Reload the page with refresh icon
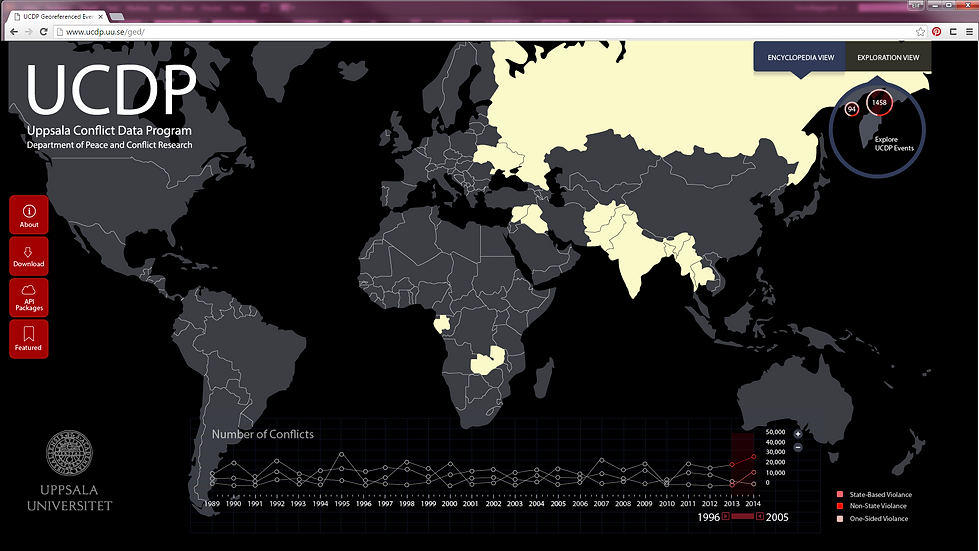This screenshot has height=551, width=979. pos(44,32)
